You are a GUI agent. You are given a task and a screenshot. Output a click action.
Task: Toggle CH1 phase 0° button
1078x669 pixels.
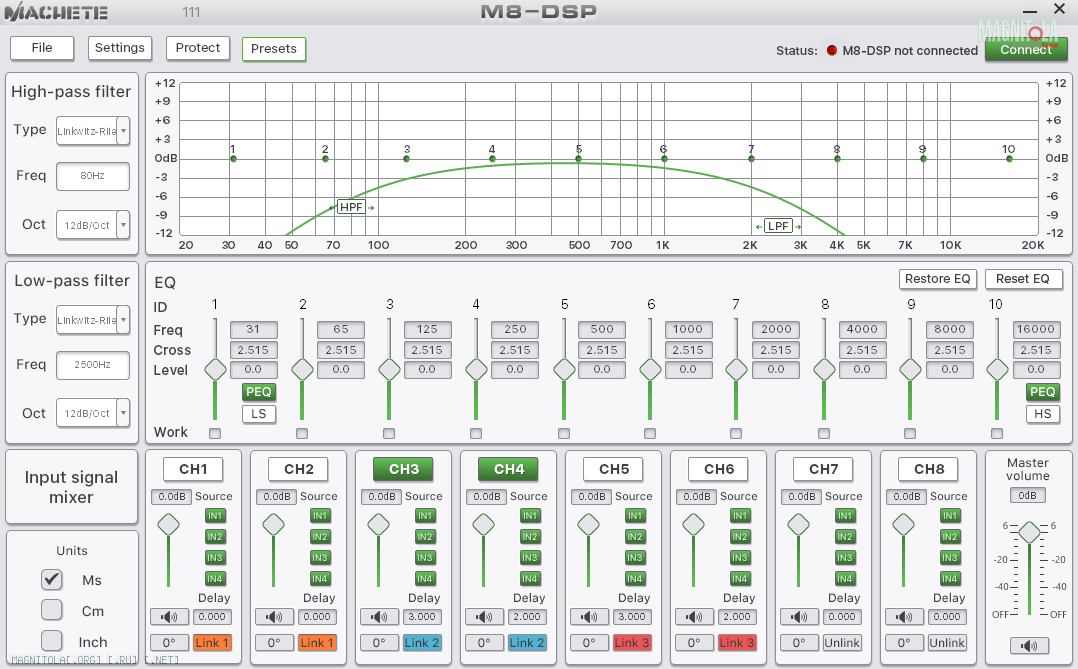169,643
